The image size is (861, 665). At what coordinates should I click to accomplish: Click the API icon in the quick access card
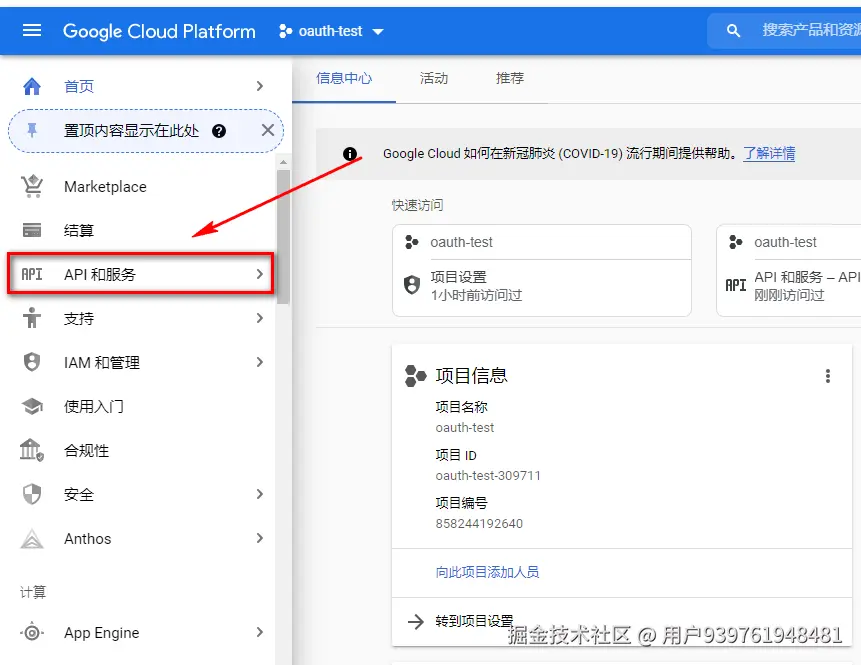point(736,285)
